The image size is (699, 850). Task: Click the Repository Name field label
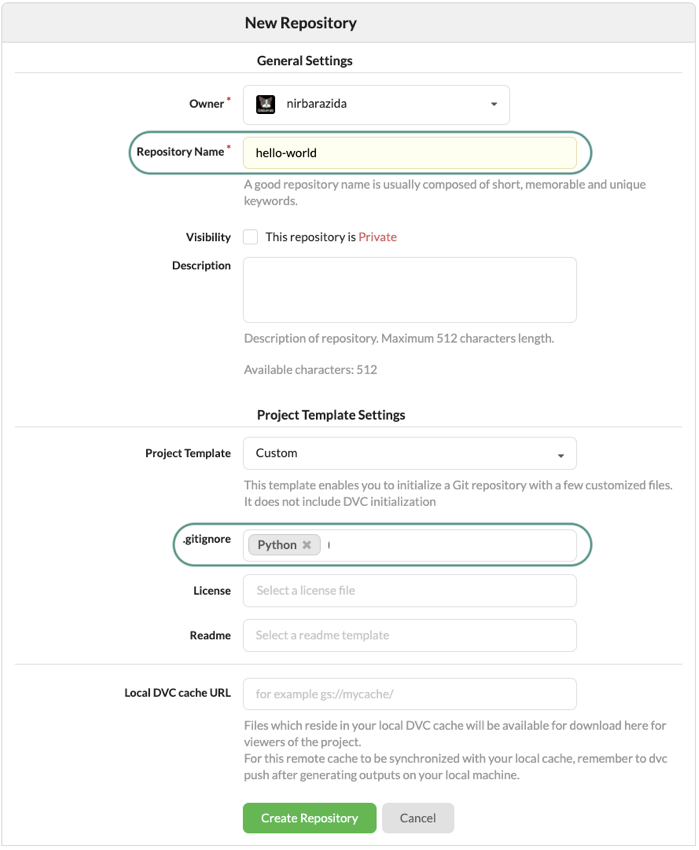(180, 152)
